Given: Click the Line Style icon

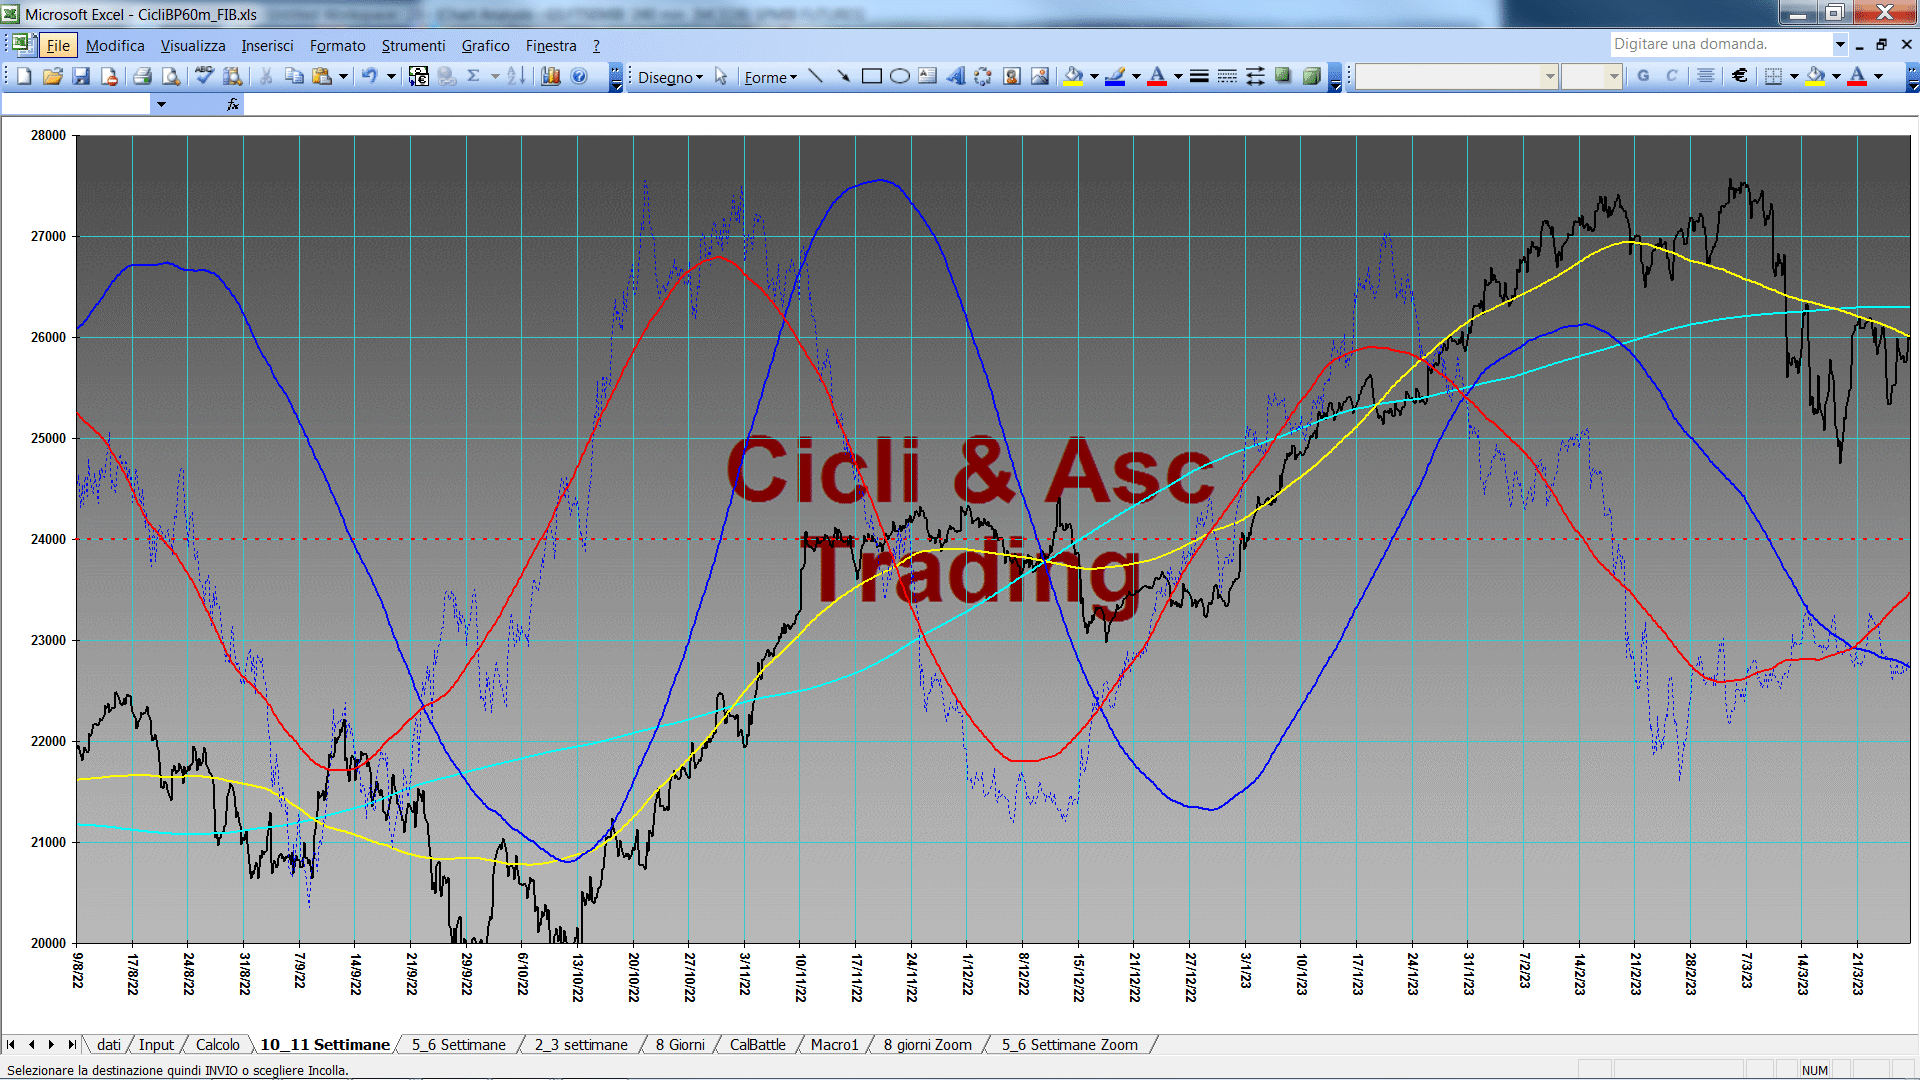Looking at the screenshot, I should pos(1199,76).
